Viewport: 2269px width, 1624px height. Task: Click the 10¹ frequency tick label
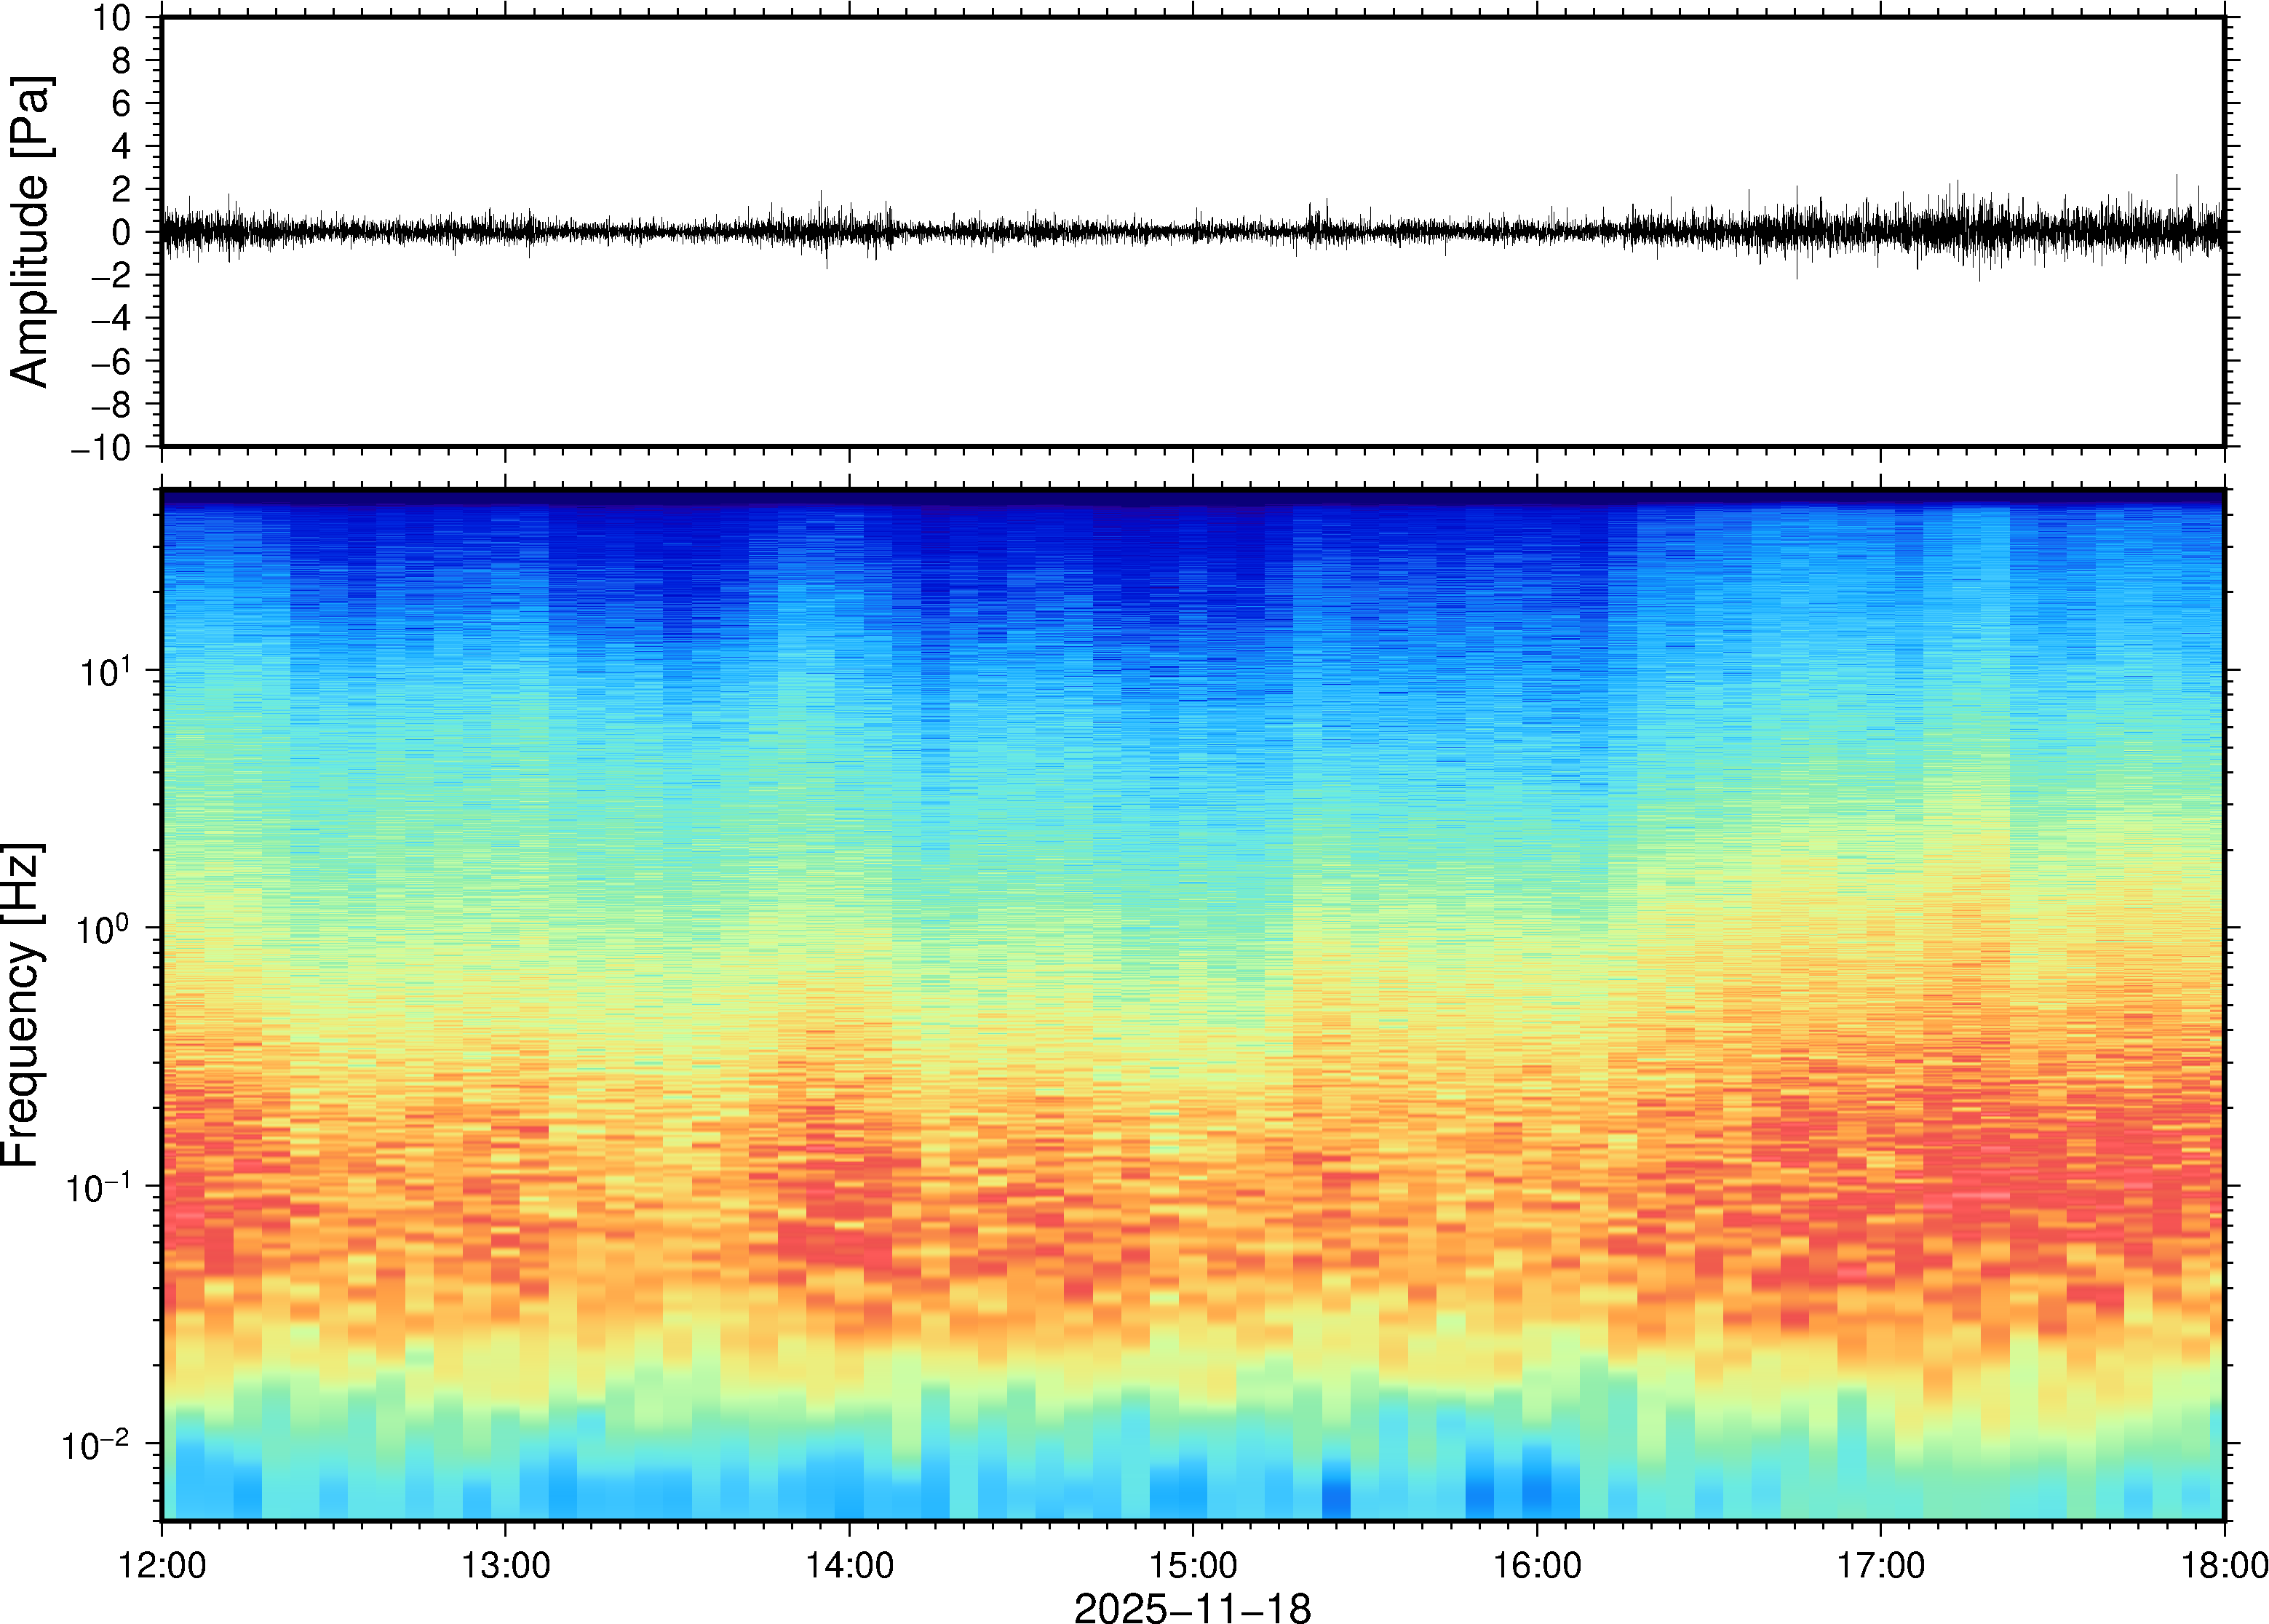click(105, 670)
